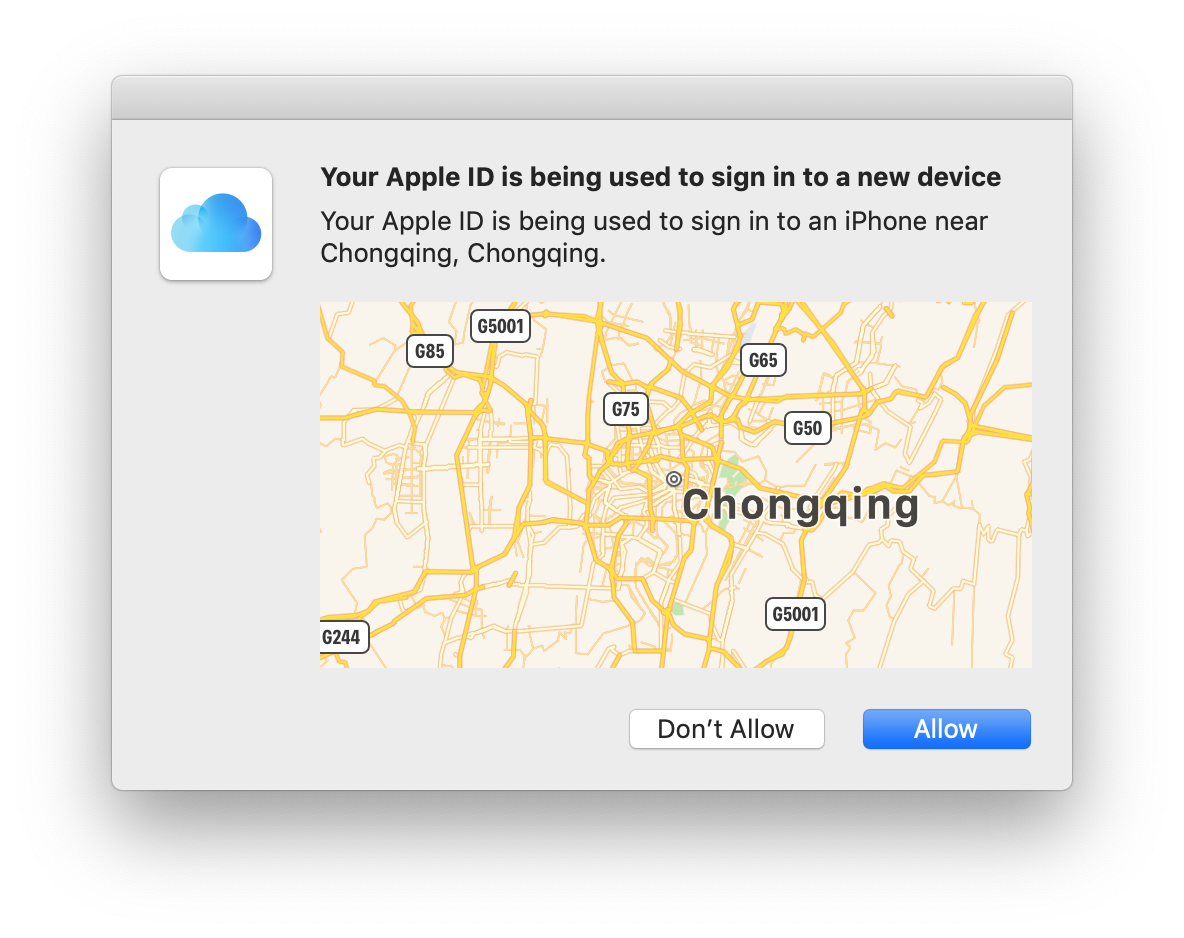This screenshot has height=938, width=1184.
Task: Click the G75 highway shield
Action: tap(625, 409)
